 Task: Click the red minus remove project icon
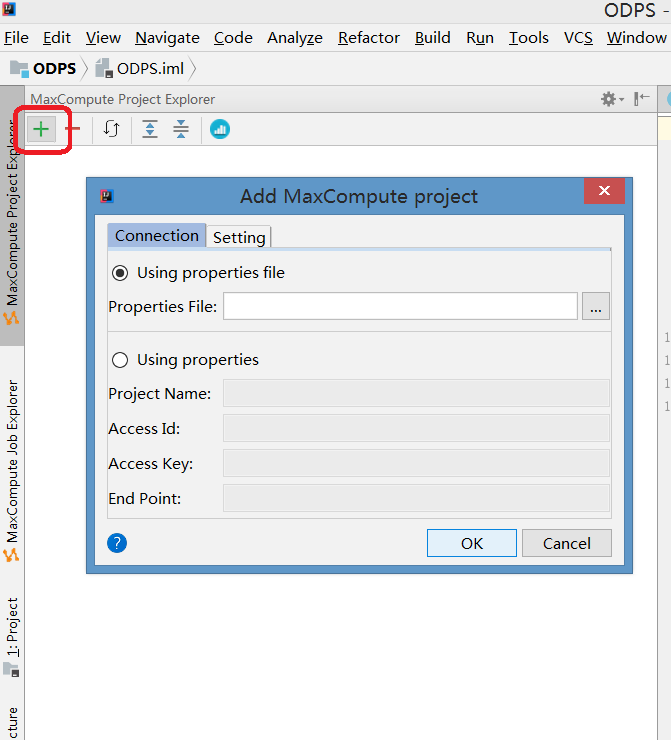73,128
